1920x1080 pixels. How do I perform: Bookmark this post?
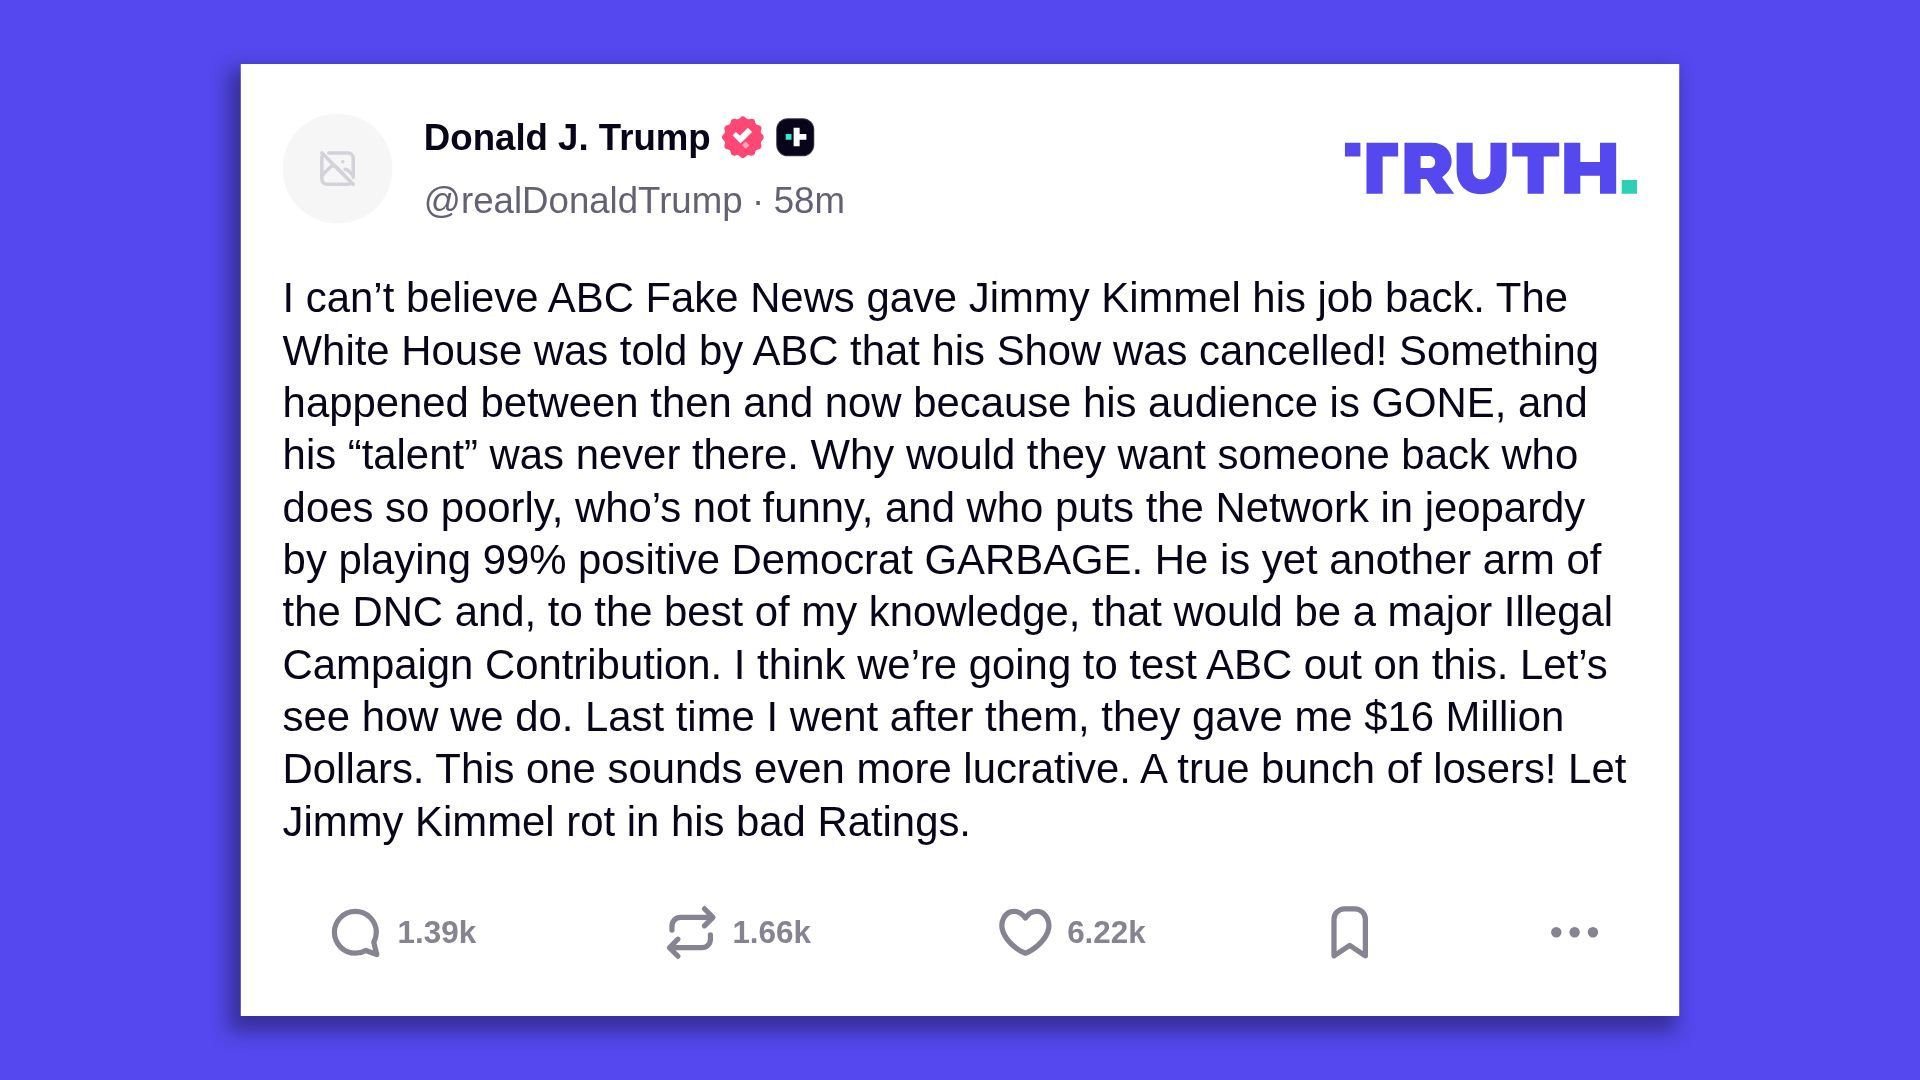point(1349,932)
